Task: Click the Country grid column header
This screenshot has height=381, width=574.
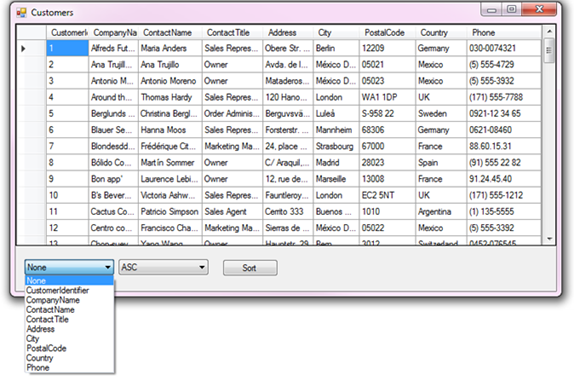Action: point(441,33)
